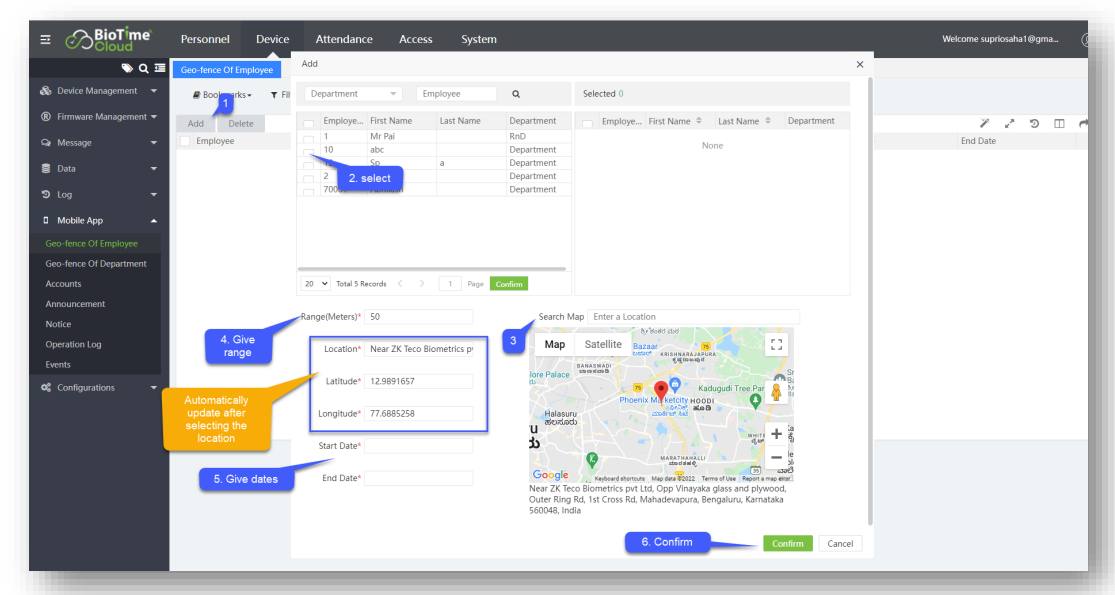The image size is (1115, 595).
Task: Click the Range (Meters) input field
Action: [x=418, y=317]
